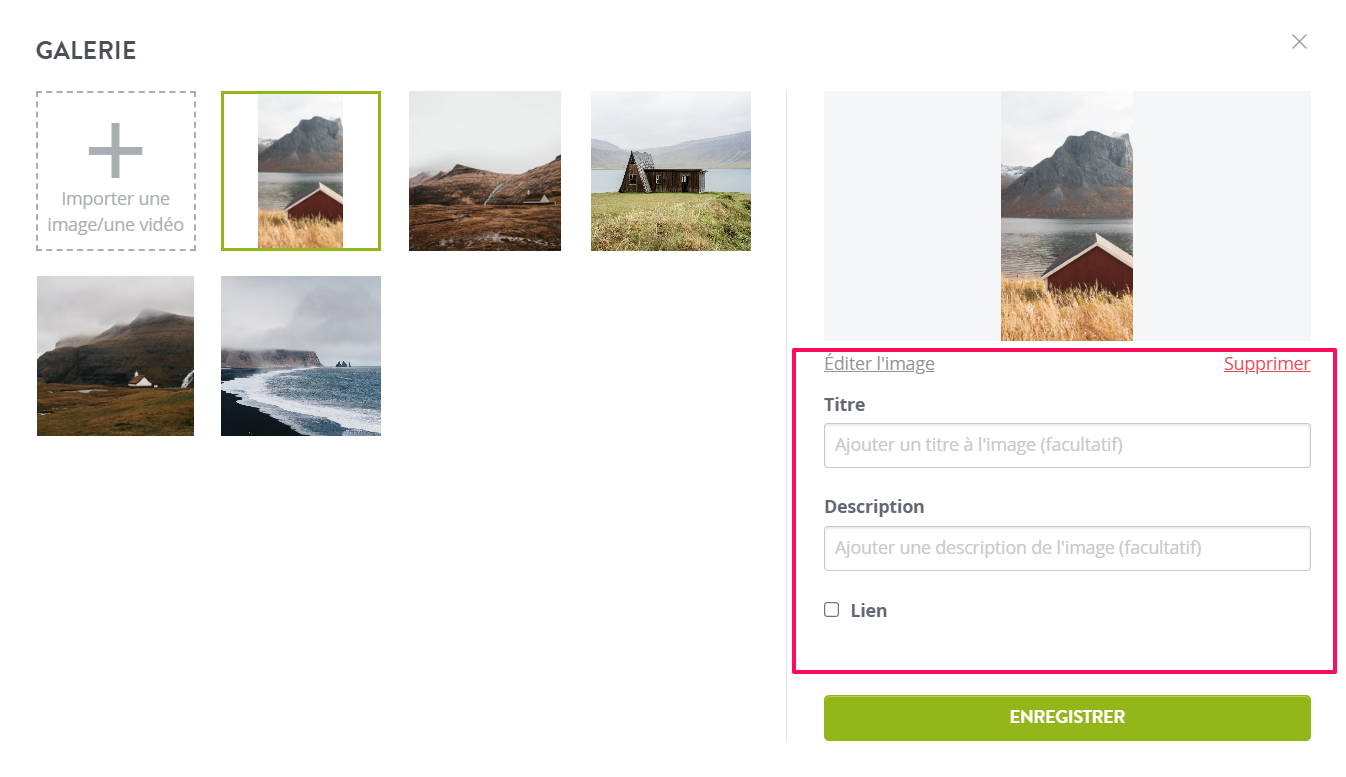
Task: Select the brown misty hills thumbnail
Action: [485, 171]
